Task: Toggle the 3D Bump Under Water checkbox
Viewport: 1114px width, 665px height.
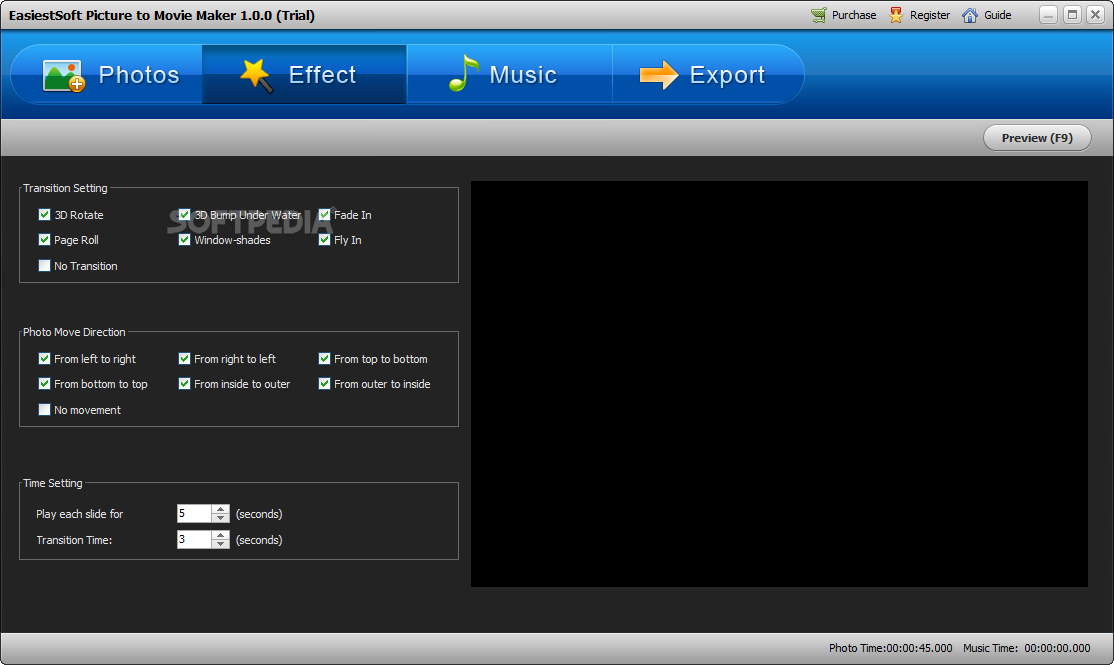Action: pyautogui.click(x=185, y=215)
